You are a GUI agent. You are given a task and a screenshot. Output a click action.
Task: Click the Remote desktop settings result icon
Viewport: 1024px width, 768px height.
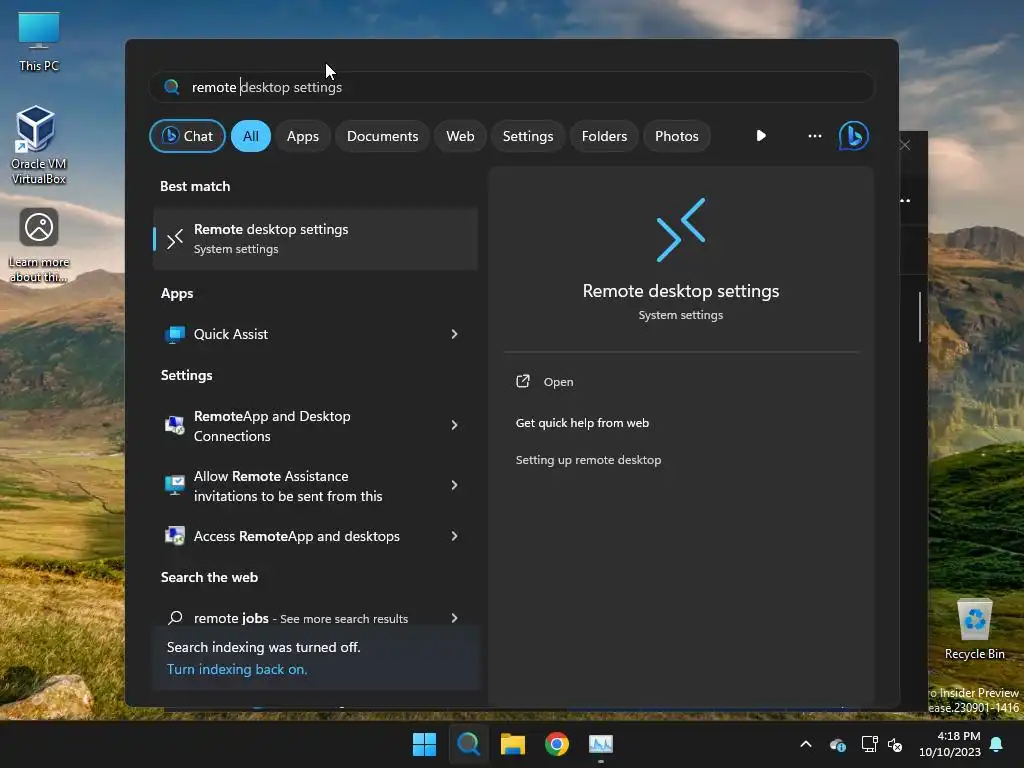click(174, 239)
